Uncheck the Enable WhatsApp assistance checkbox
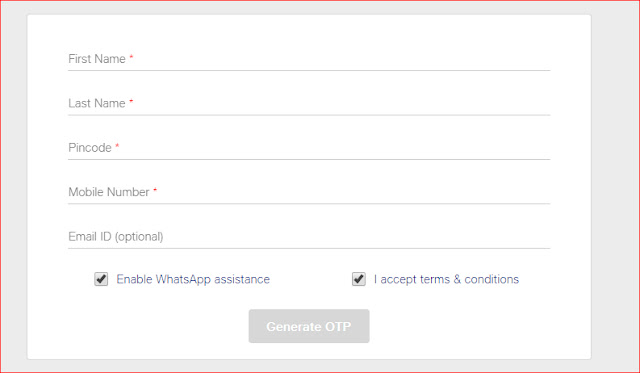640x373 pixels. click(101, 279)
